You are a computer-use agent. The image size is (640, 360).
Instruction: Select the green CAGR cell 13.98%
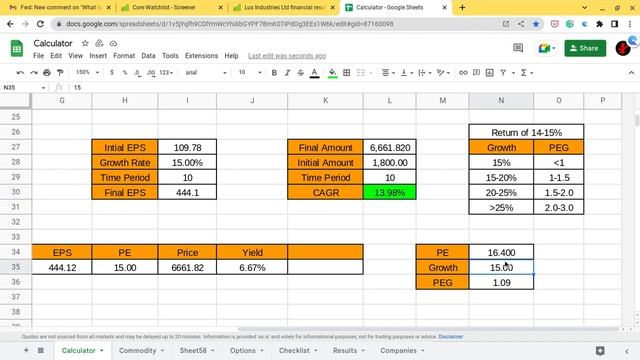pos(389,192)
